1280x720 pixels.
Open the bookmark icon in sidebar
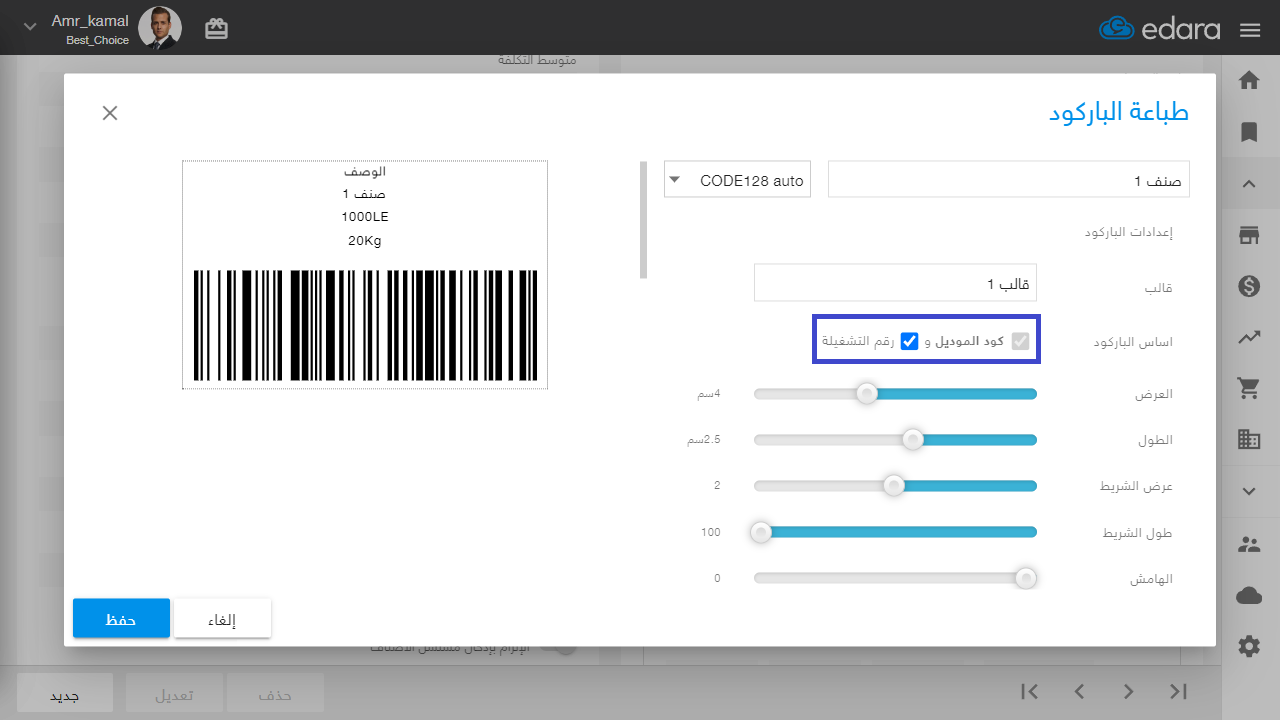[1248, 132]
